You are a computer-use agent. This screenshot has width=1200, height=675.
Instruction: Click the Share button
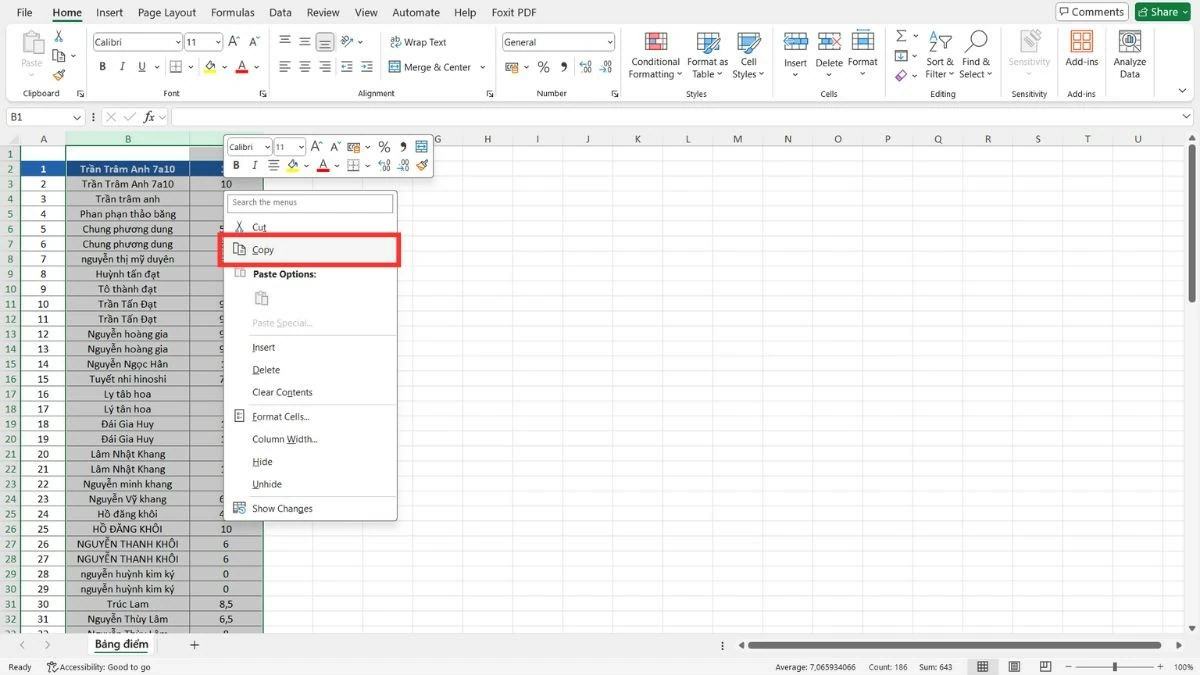pyautogui.click(x=1161, y=12)
